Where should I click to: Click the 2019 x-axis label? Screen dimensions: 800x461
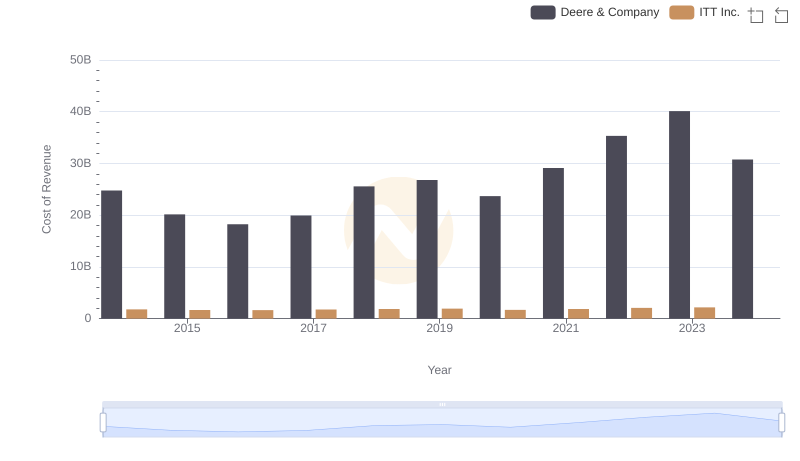[439, 328]
